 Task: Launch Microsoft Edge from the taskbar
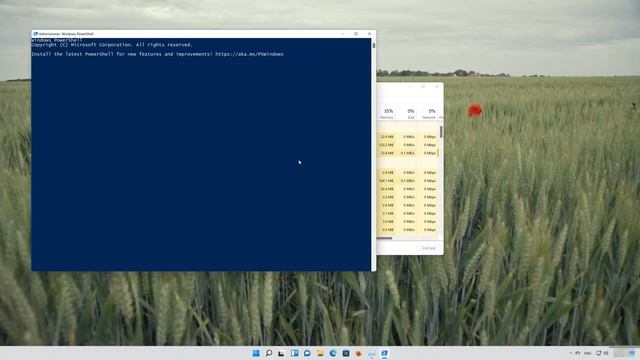[x=333, y=353]
